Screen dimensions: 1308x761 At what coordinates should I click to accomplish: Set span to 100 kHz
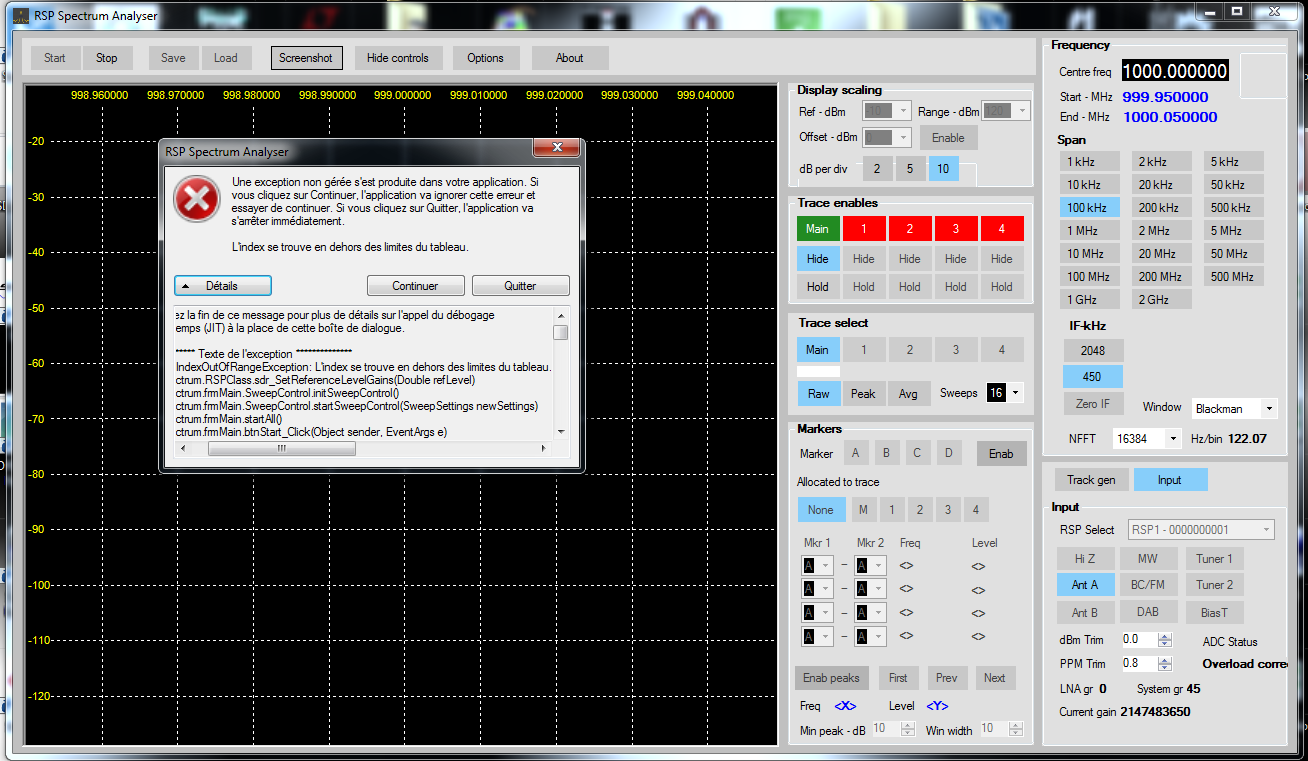point(1090,208)
